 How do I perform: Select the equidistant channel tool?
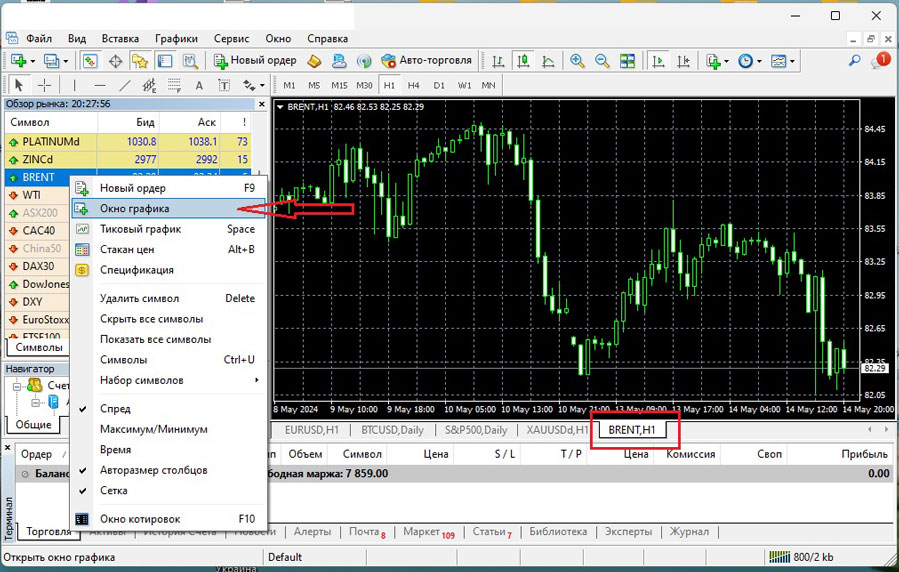pos(149,85)
